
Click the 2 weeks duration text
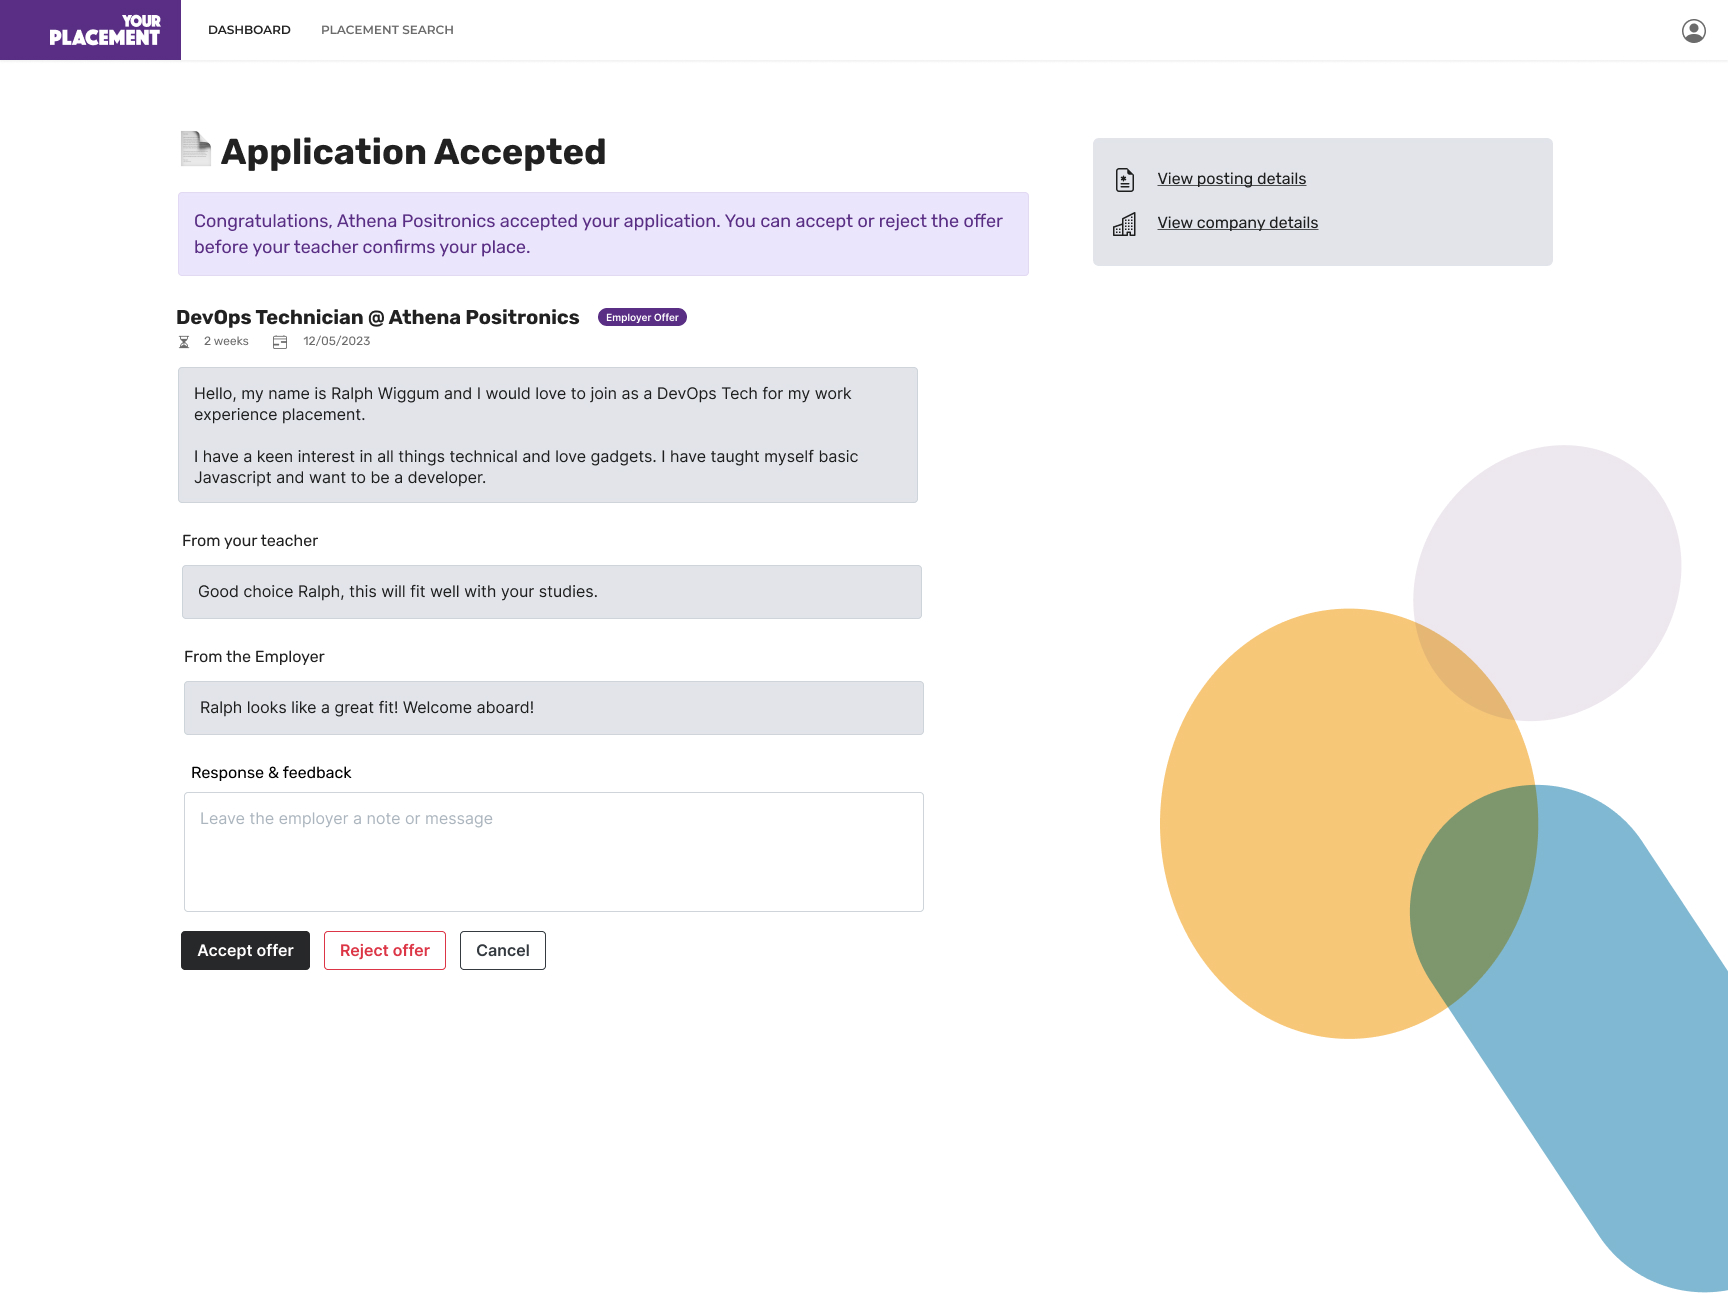226,341
